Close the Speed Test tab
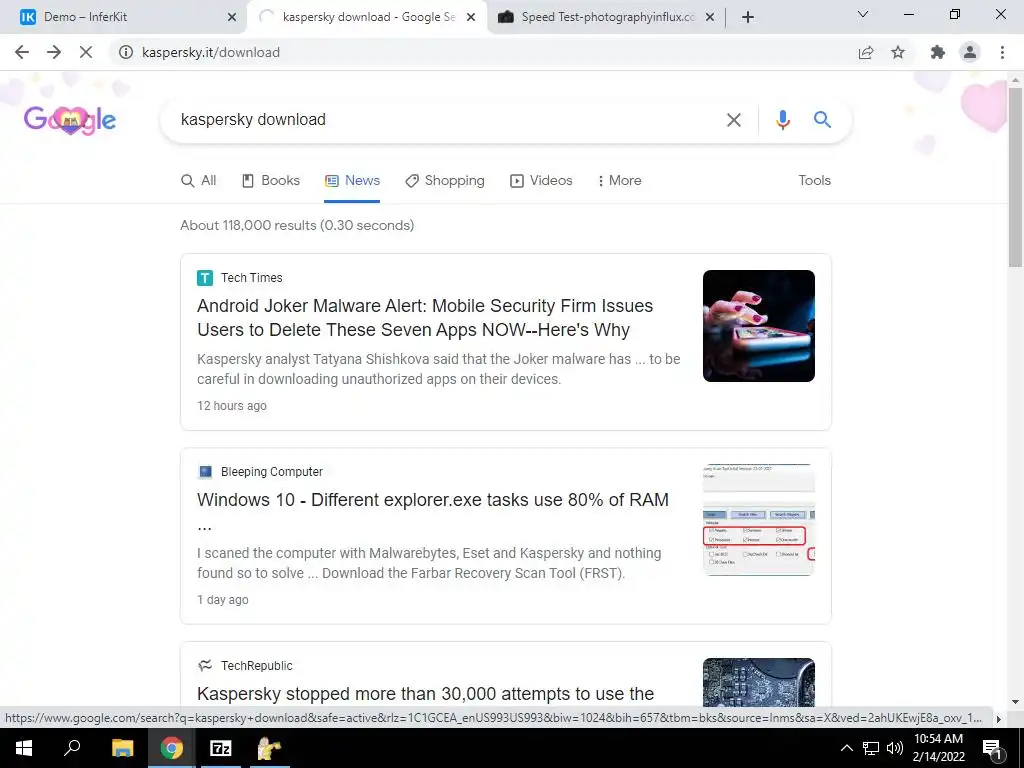This screenshot has width=1024, height=768. coord(710,17)
